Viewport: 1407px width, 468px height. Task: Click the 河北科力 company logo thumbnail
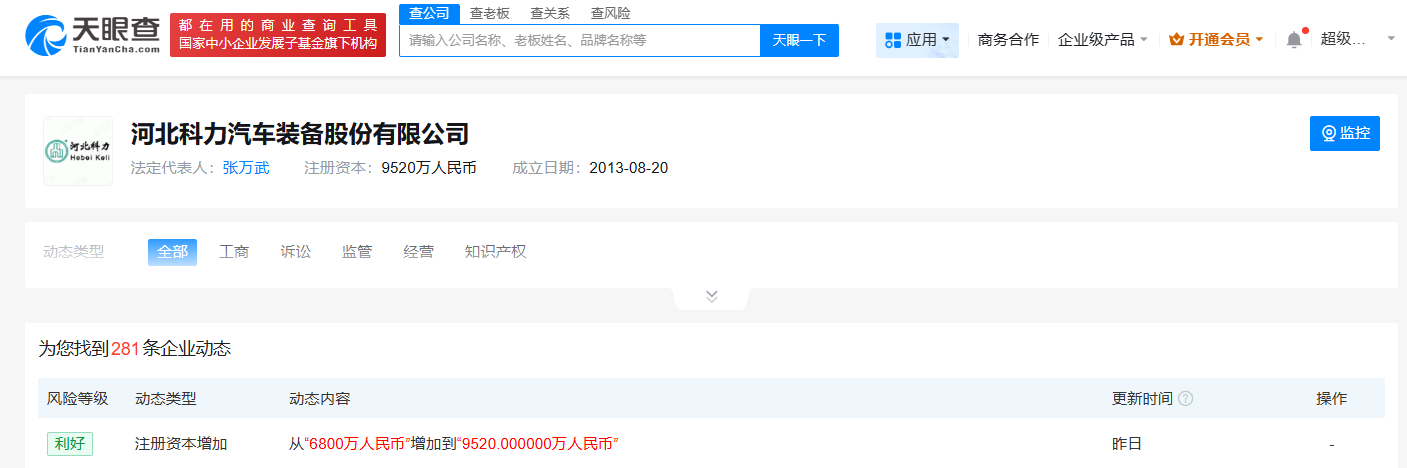point(78,151)
